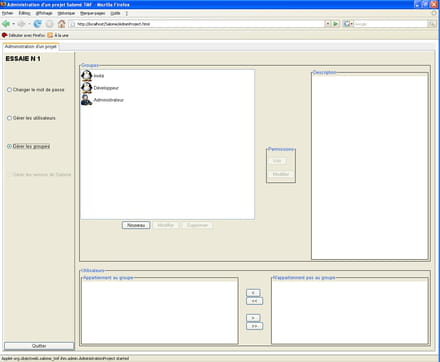Open the Débuter avec Firefox bookmark
This screenshot has height=362, width=440.
23,35
